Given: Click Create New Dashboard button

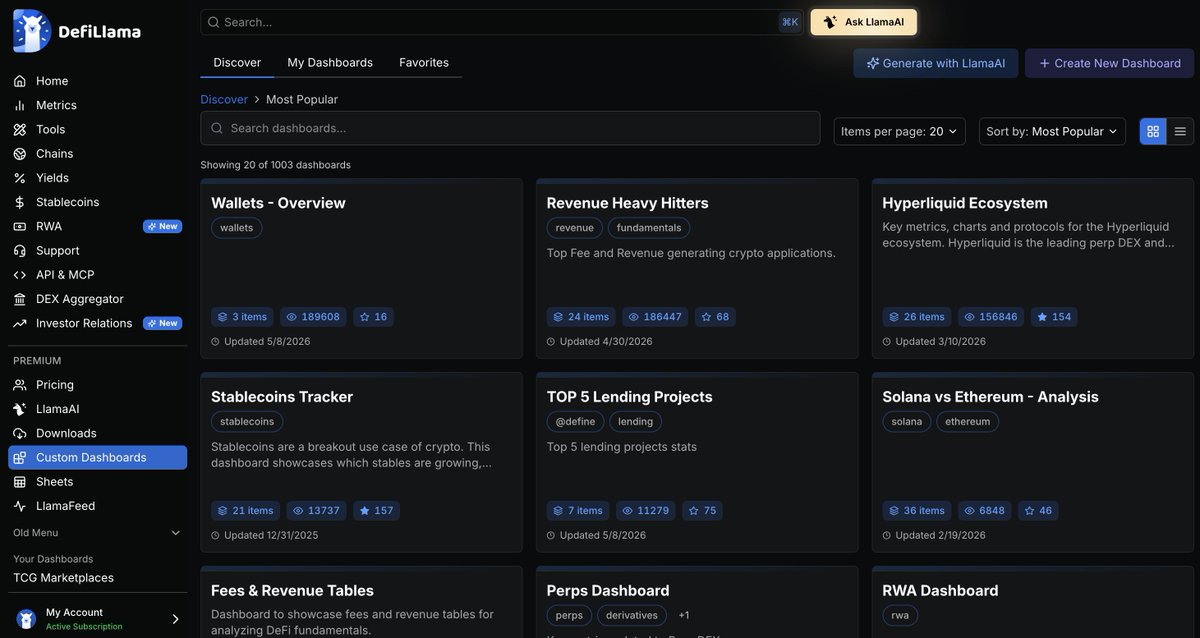Looking at the screenshot, I should click(x=1109, y=63).
